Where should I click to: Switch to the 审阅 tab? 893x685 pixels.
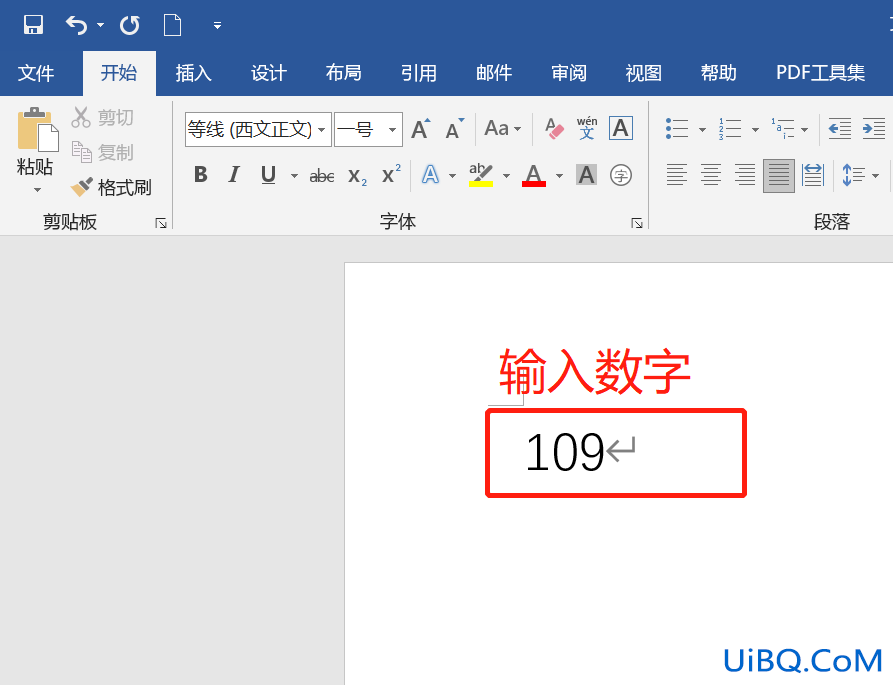tap(568, 73)
